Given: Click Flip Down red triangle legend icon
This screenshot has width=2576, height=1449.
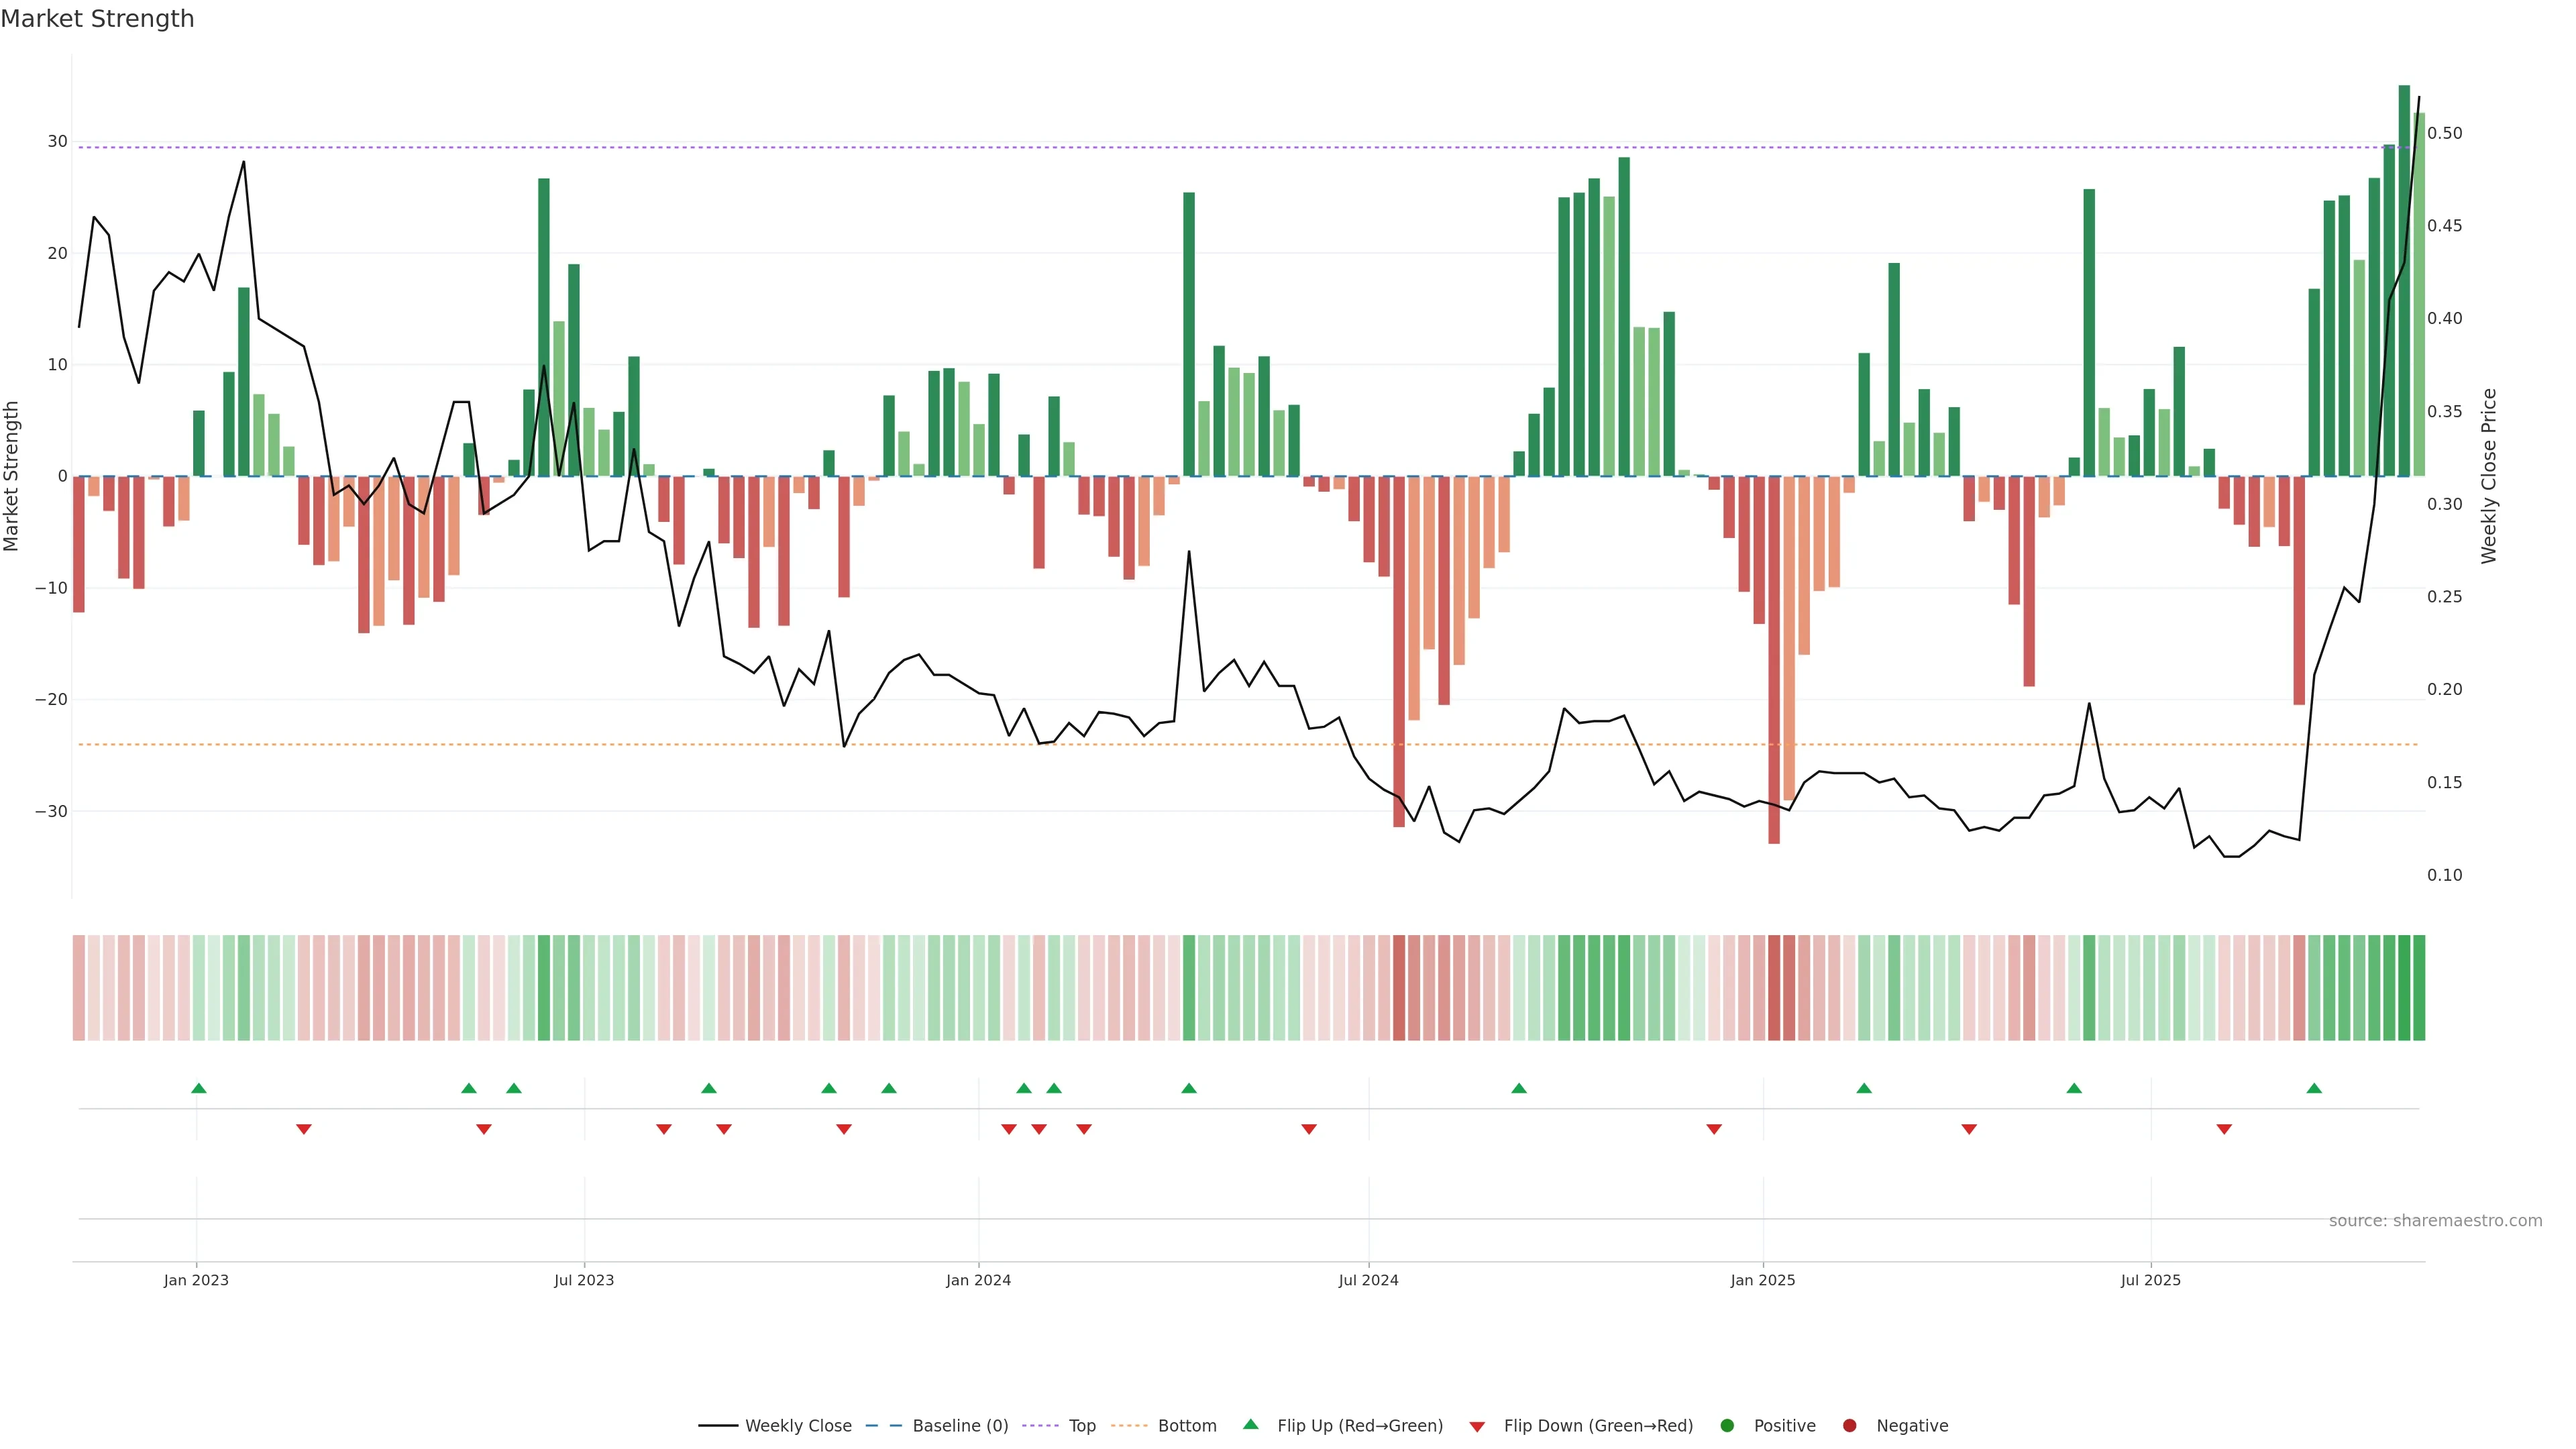Looking at the screenshot, I should click(1477, 1427).
